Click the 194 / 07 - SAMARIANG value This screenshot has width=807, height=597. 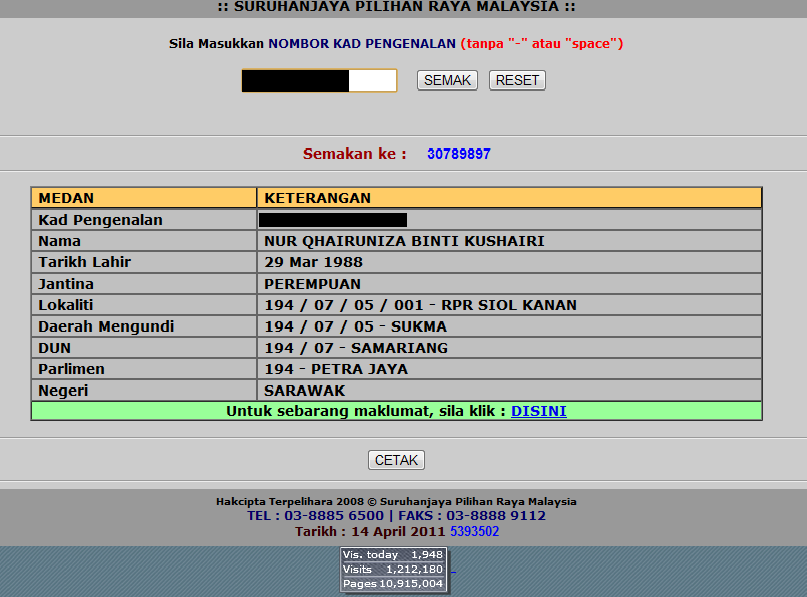[x=356, y=348]
